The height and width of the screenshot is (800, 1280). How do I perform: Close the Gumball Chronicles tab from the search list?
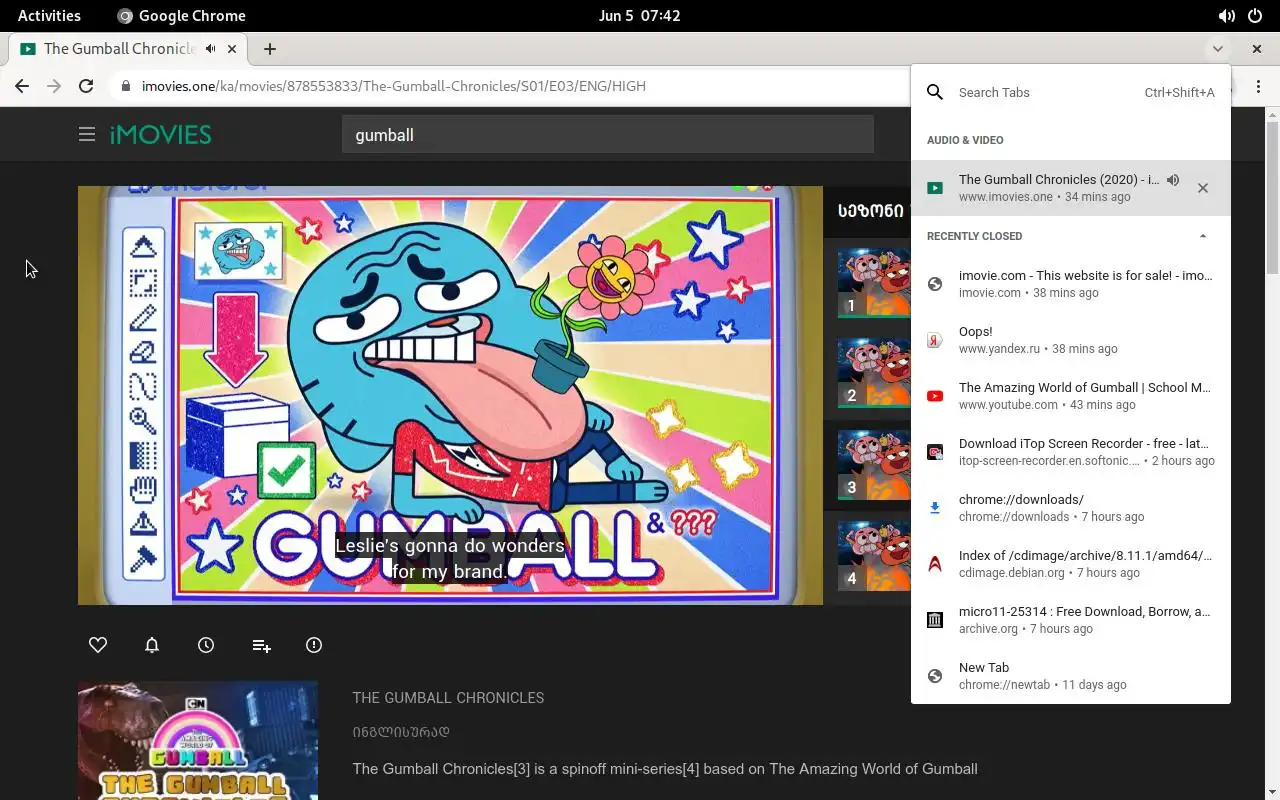point(1203,188)
